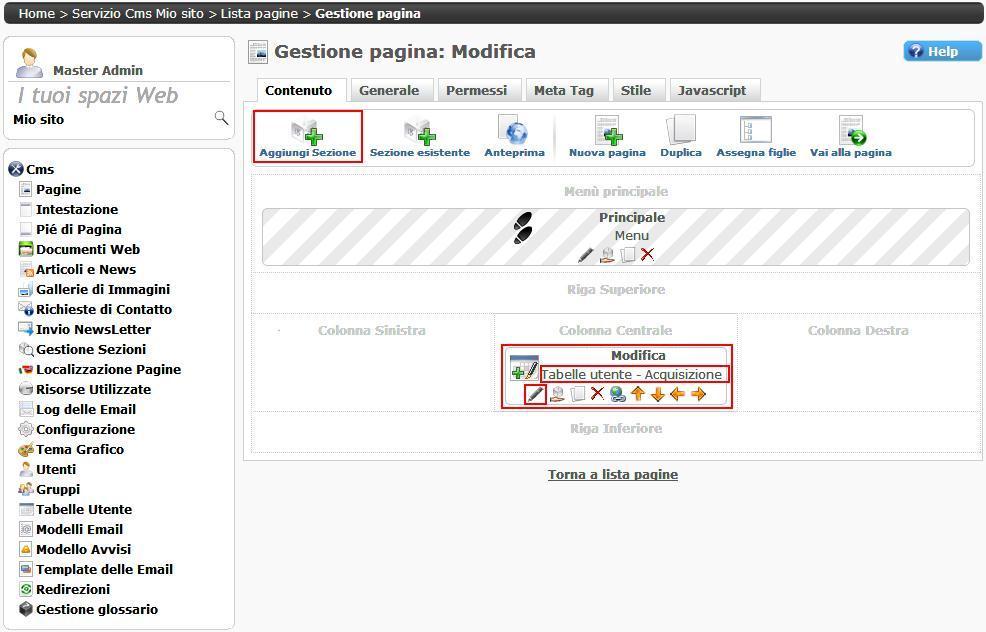
Task: Switch to the Generale tab
Action: (389, 90)
